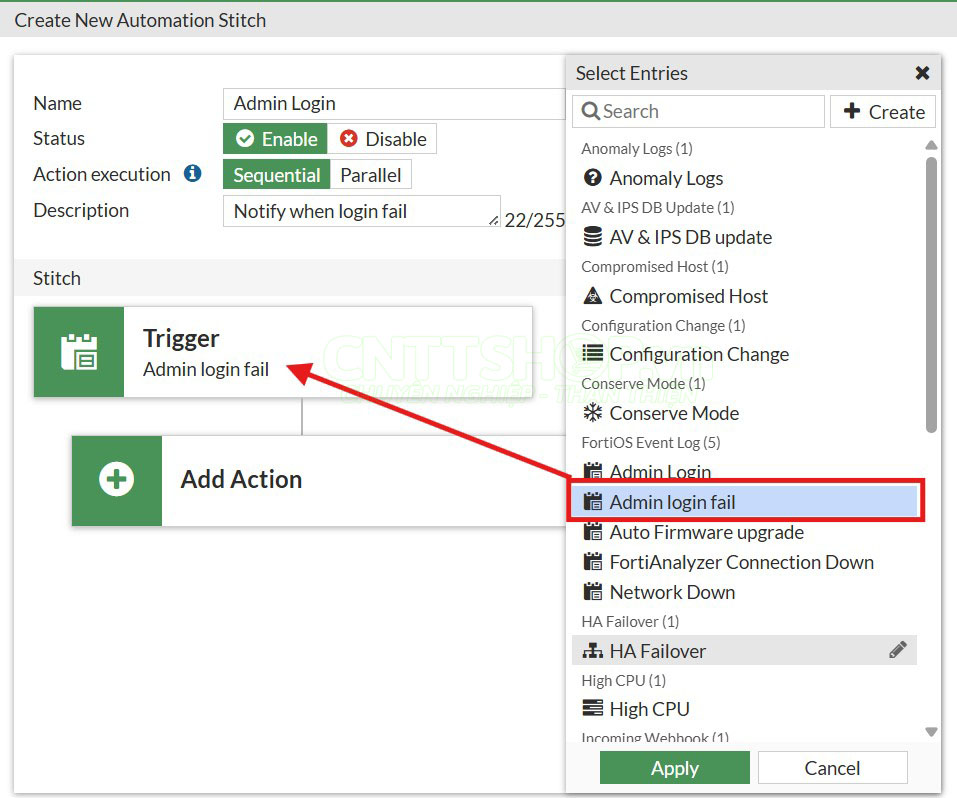Image resolution: width=957 pixels, height=798 pixels.
Task: Select the Admin login fail entry
Action: (x=672, y=502)
